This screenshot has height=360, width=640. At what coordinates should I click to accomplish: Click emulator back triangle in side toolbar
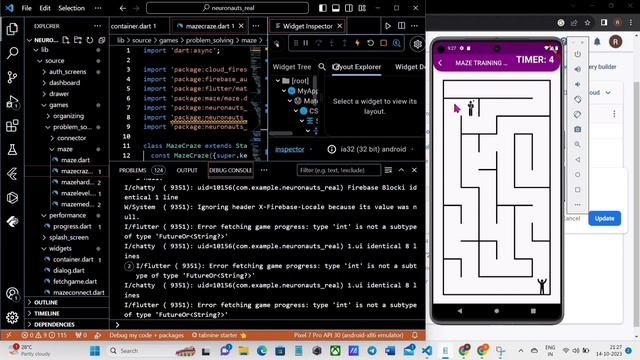tap(578, 159)
